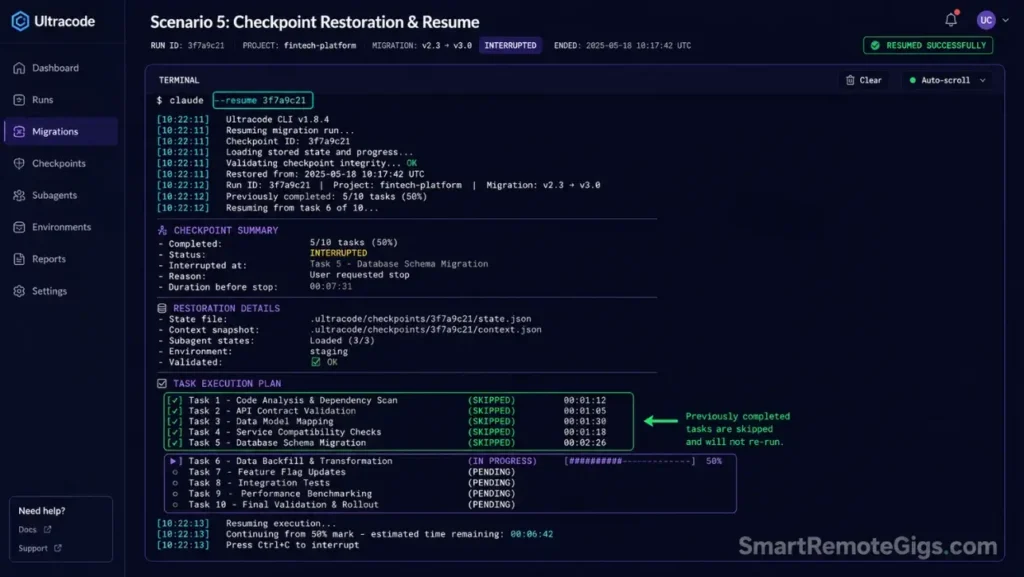Viewport: 1024px width, 577px height.
Task: Click the state.json checkpoint file path
Action: point(421,319)
